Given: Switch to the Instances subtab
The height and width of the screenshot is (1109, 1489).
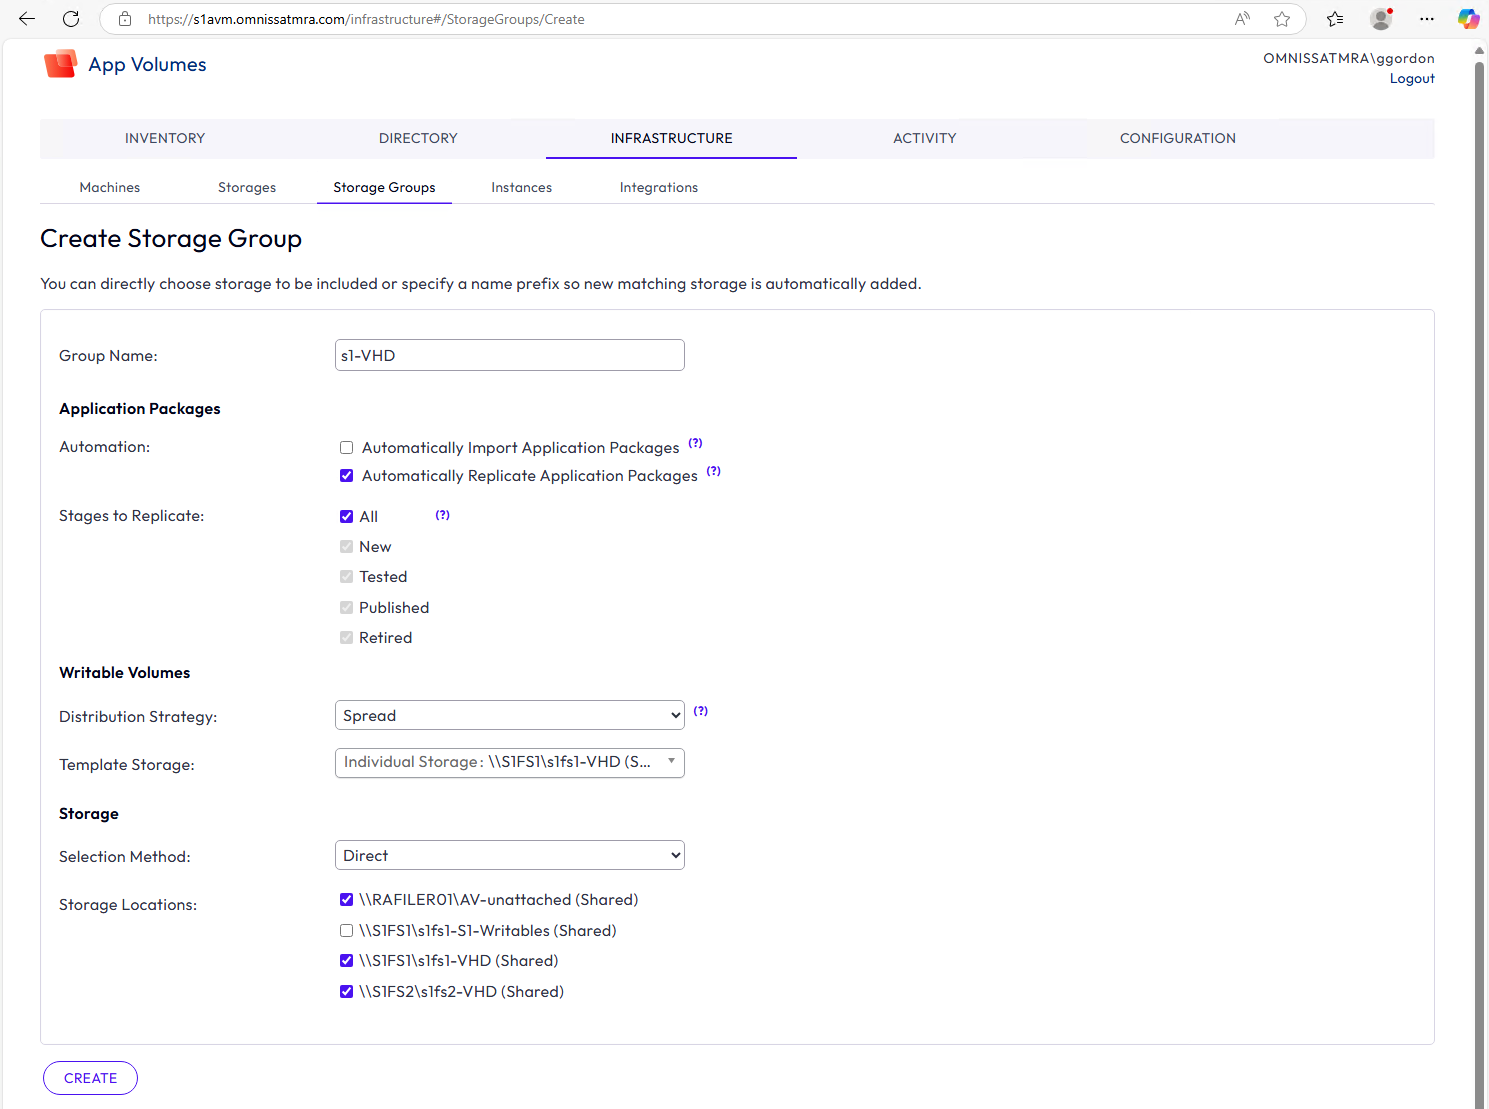Looking at the screenshot, I should (x=522, y=188).
